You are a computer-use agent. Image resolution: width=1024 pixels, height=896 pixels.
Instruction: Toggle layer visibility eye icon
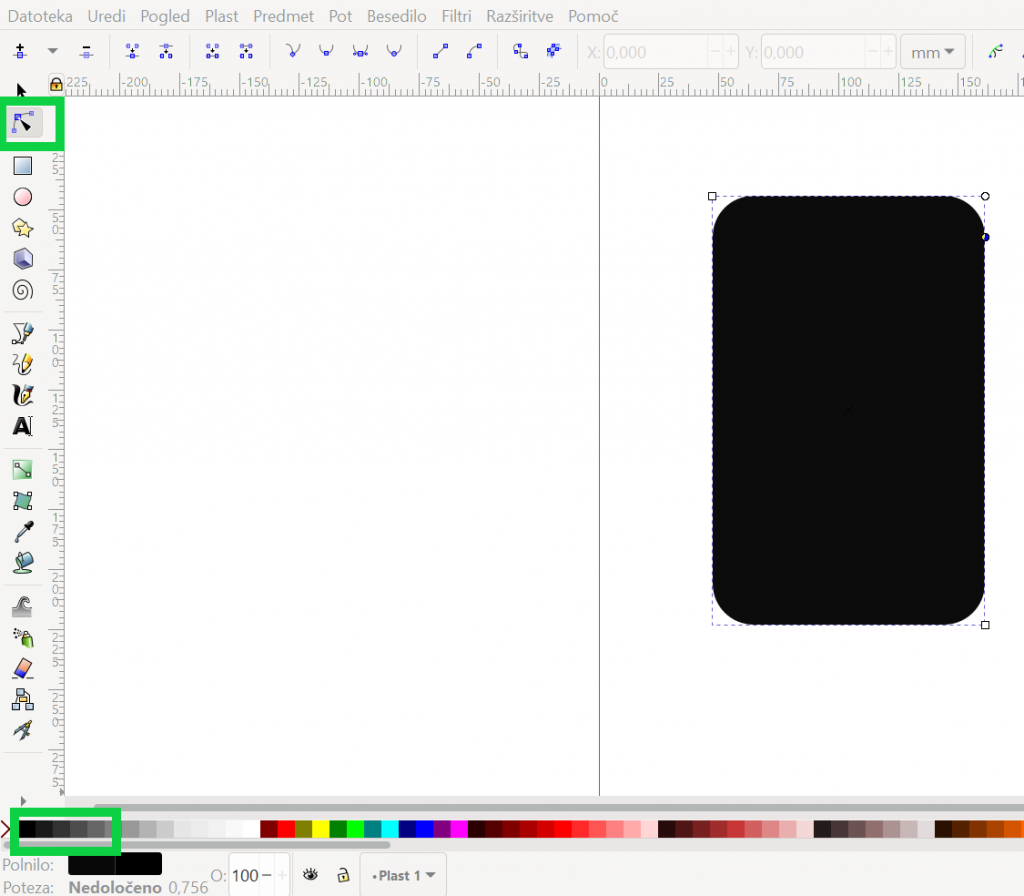[310, 874]
